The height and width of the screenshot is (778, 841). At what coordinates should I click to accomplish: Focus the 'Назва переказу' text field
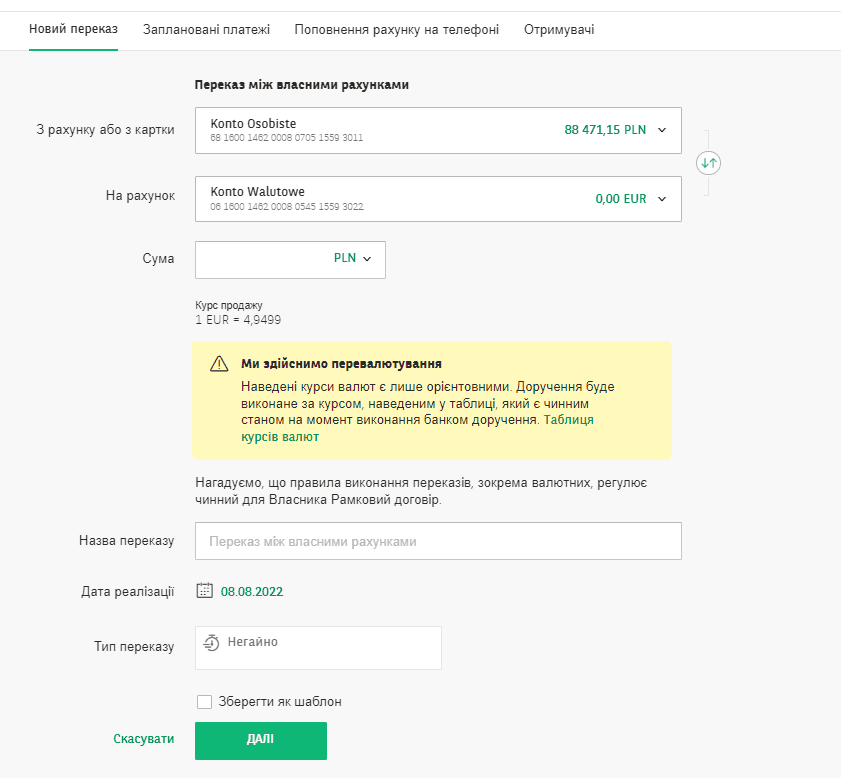click(x=438, y=541)
